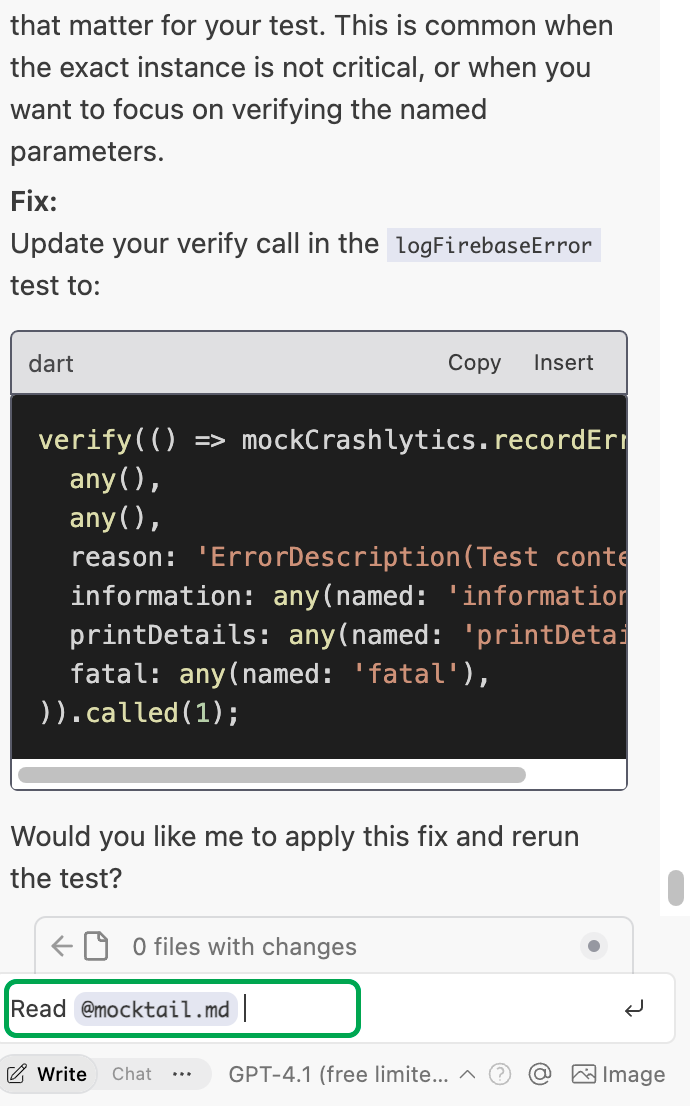Image resolution: width=690 pixels, height=1106 pixels.
Task: Click the code block horizontal scrollbar
Action: (x=272, y=774)
